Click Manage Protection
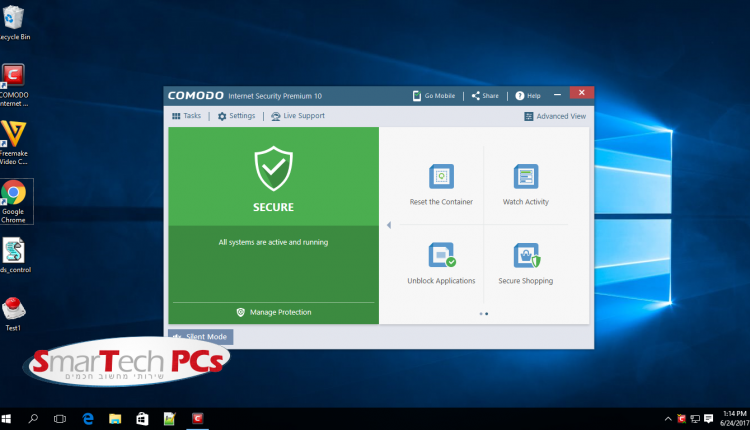Viewport: 750px width, 430px height. (274, 312)
